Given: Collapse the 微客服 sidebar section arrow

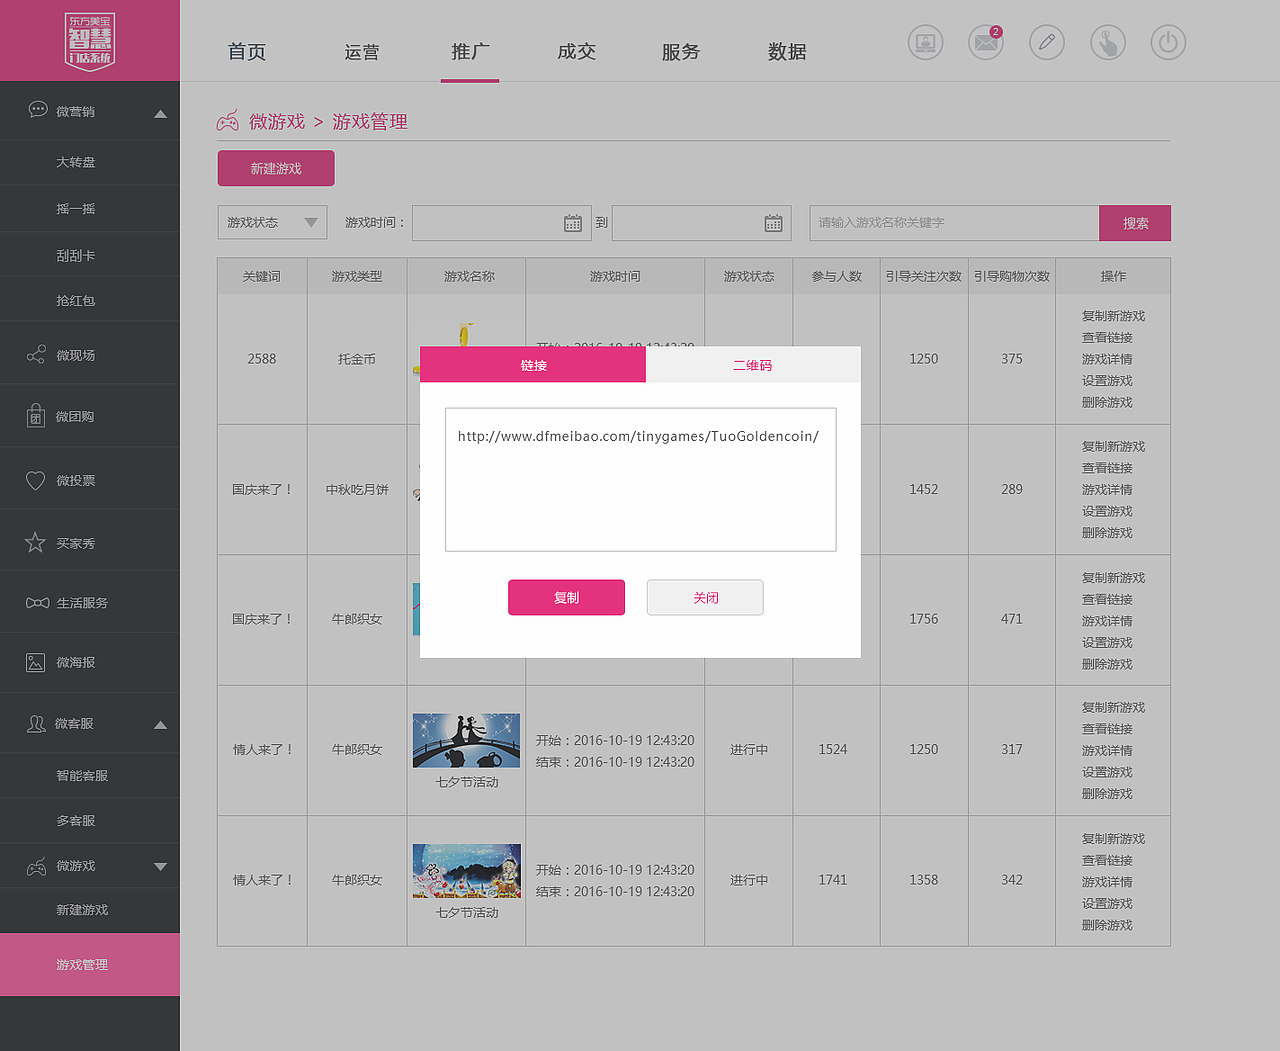Looking at the screenshot, I should tap(160, 725).
